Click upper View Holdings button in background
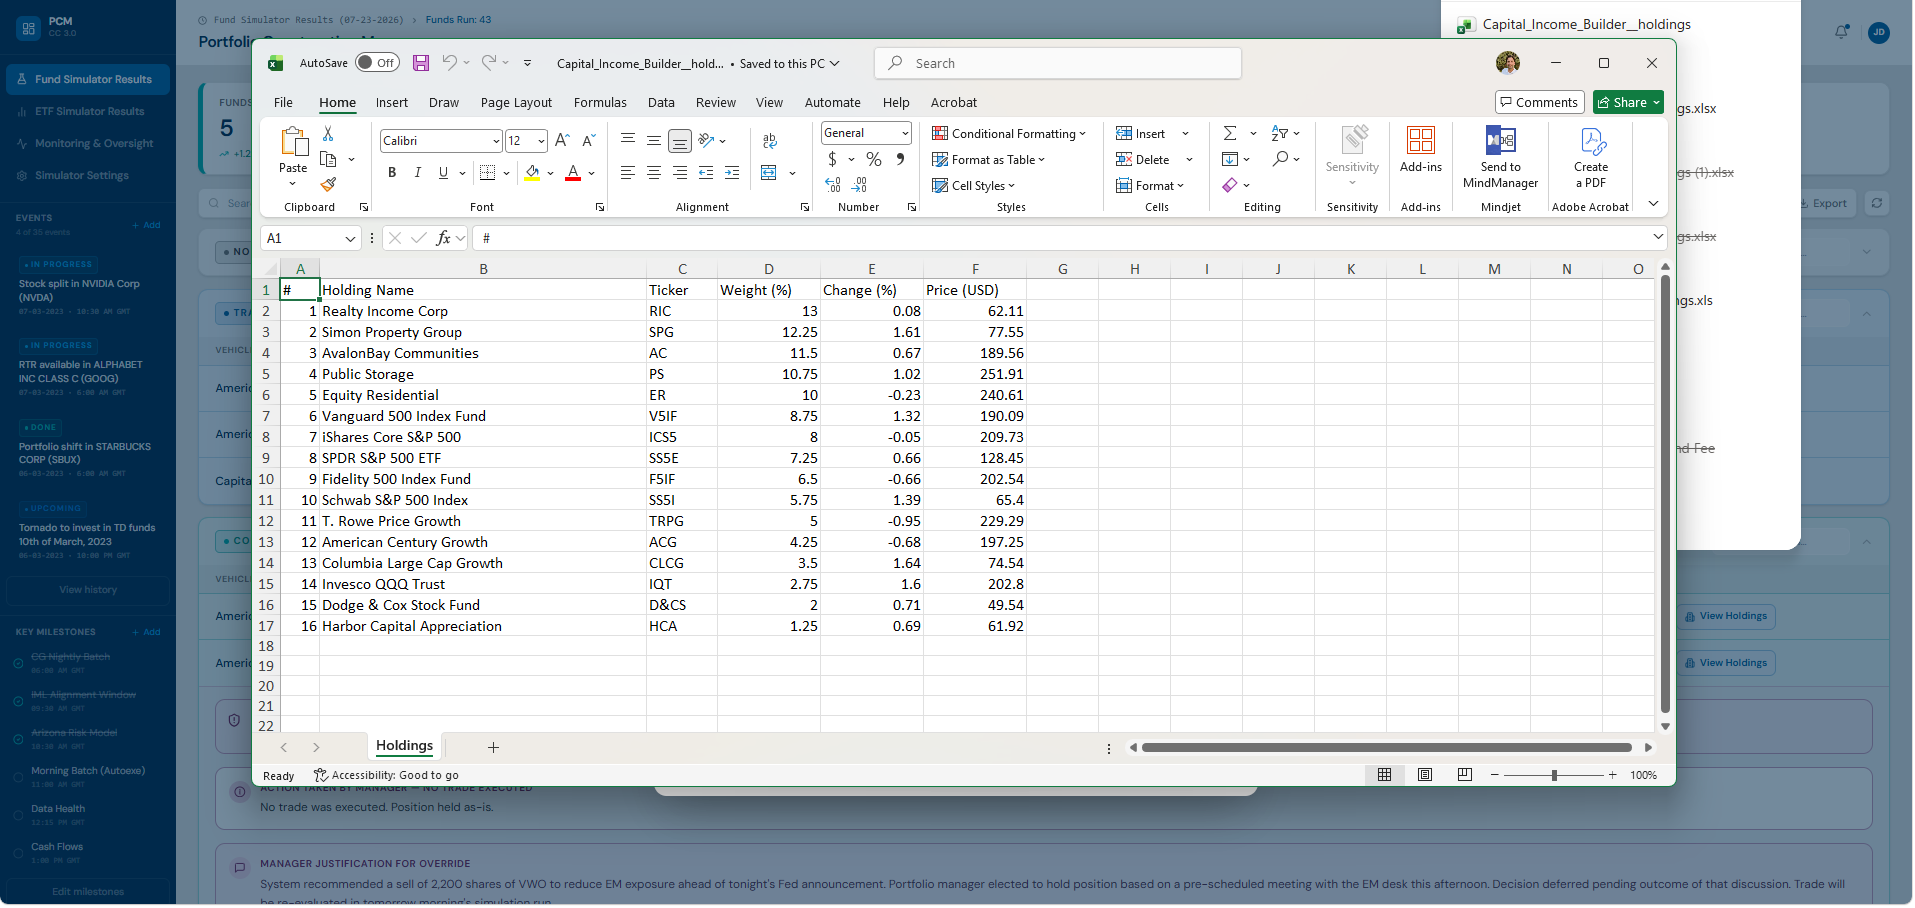The height and width of the screenshot is (908, 1915). tap(1726, 616)
